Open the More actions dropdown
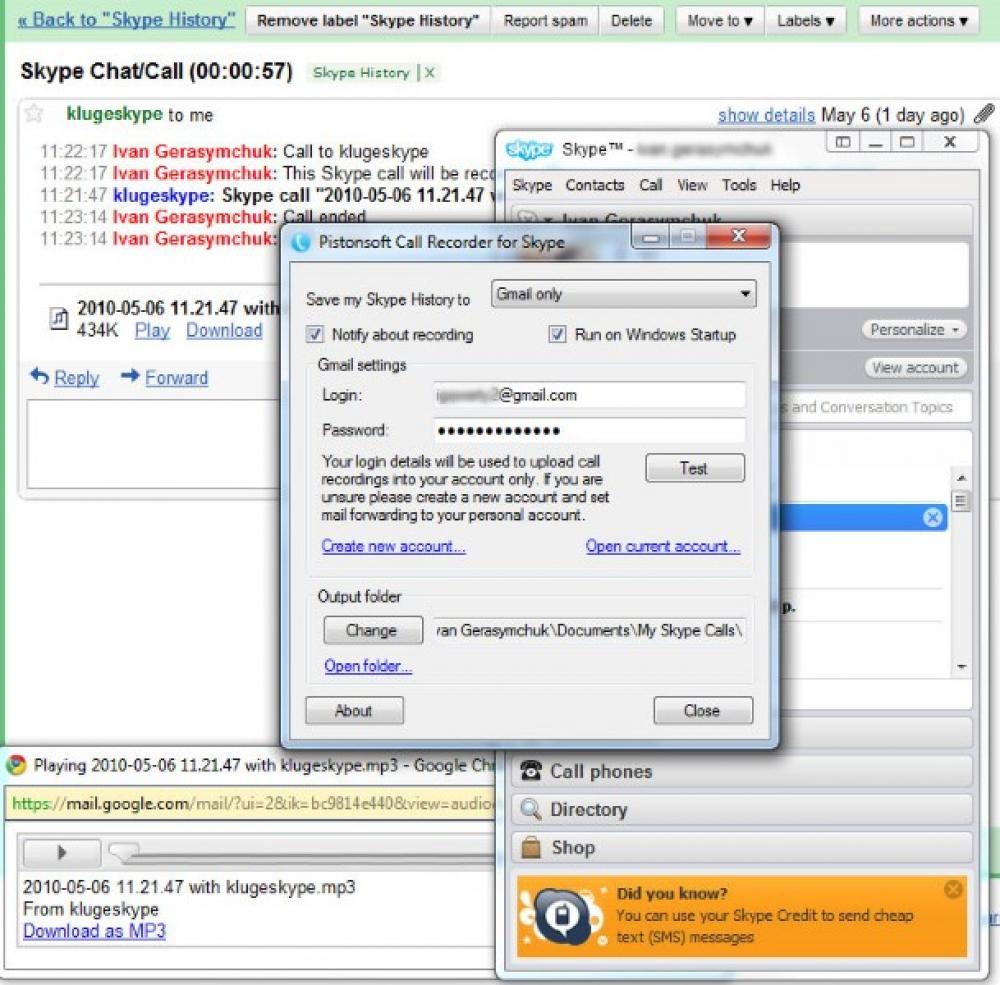The image size is (1000, 985). coord(916,20)
